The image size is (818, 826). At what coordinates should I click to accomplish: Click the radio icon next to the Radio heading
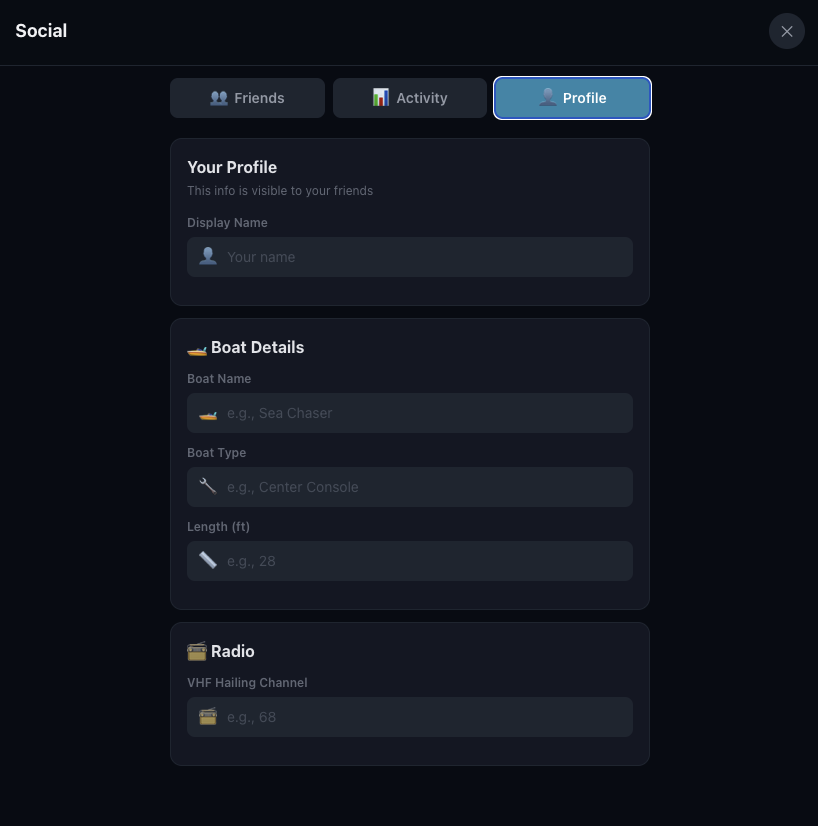pyautogui.click(x=197, y=651)
